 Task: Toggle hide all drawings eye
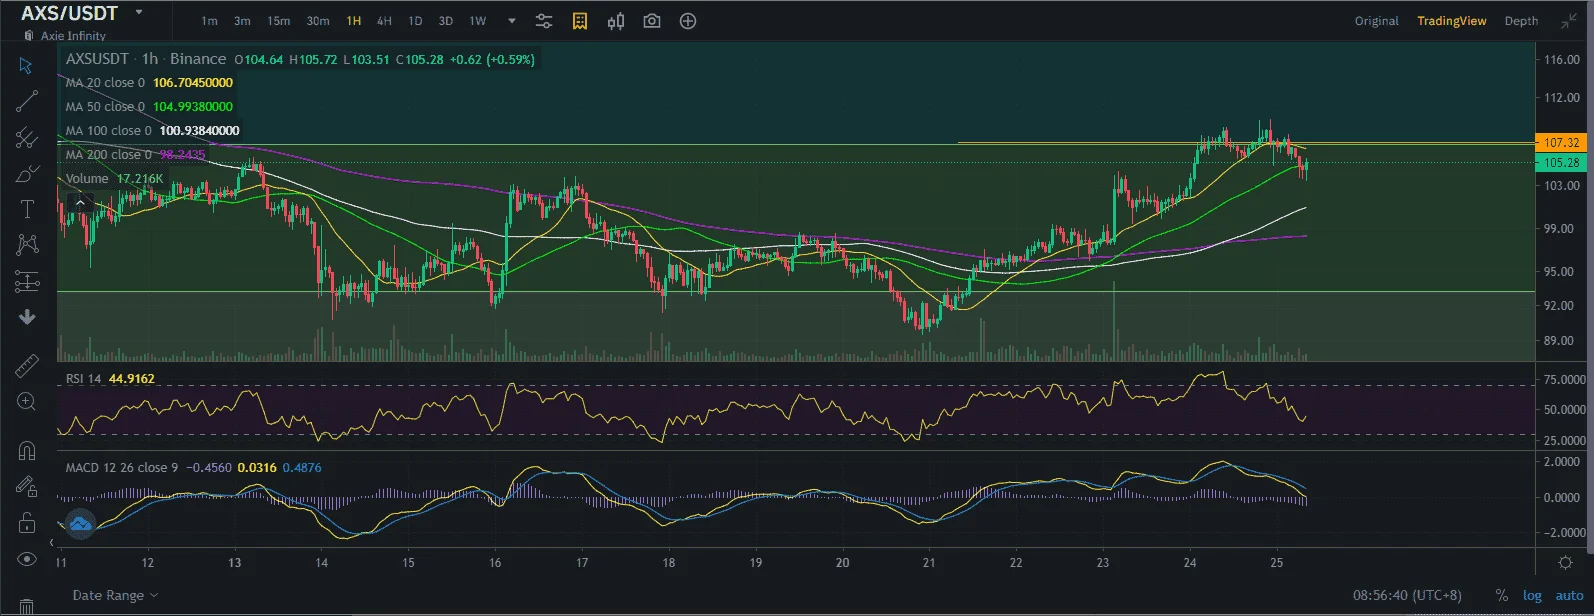point(26,559)
